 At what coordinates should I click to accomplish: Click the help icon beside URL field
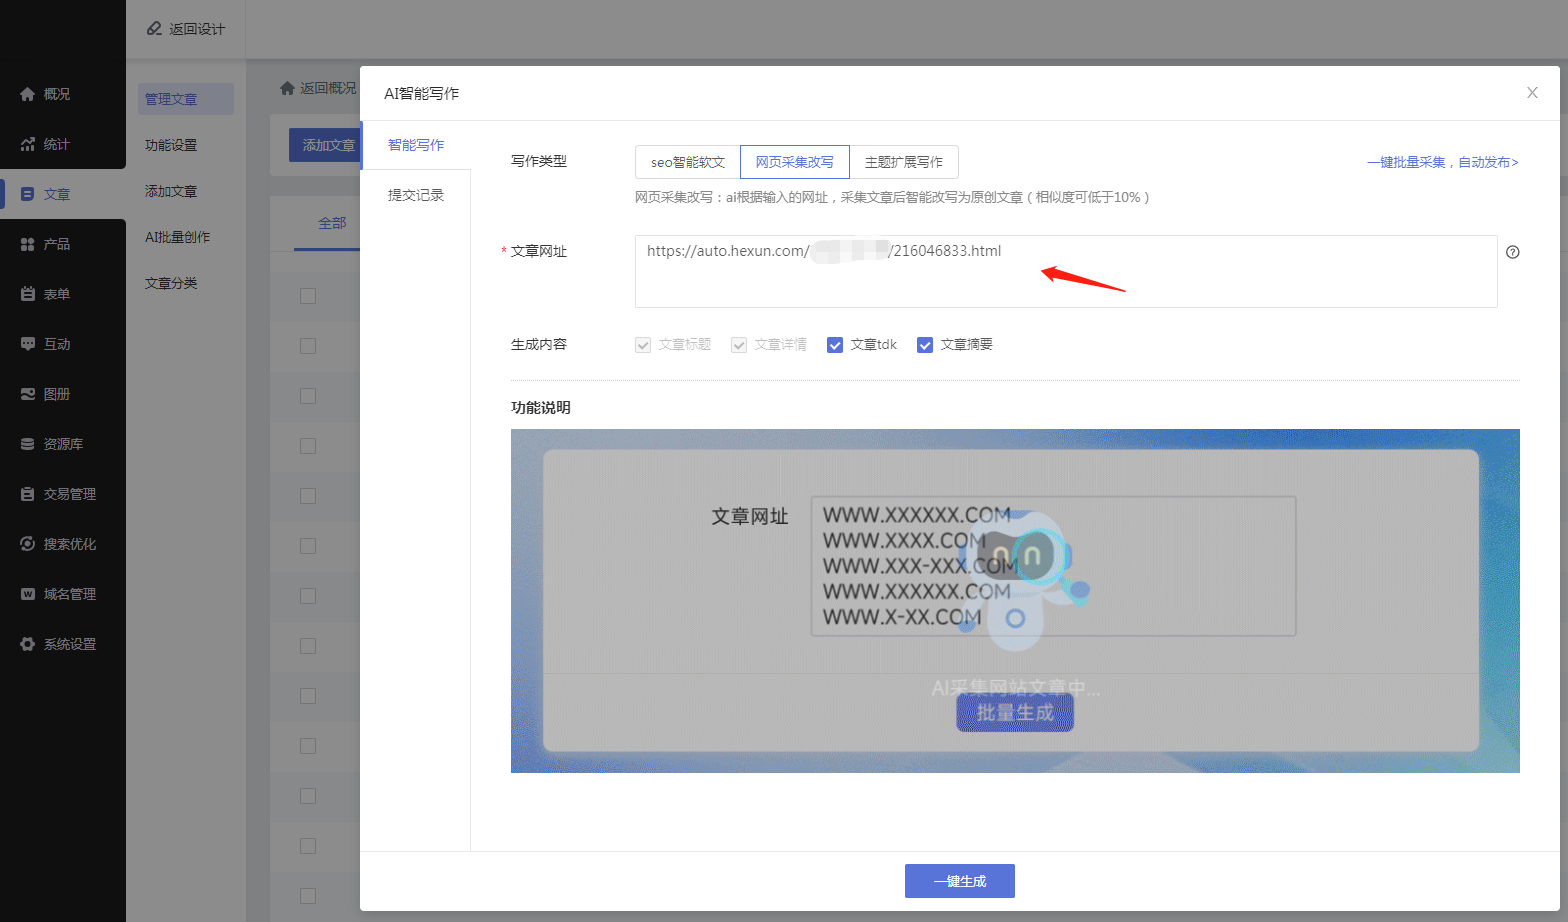(1512, 252)
